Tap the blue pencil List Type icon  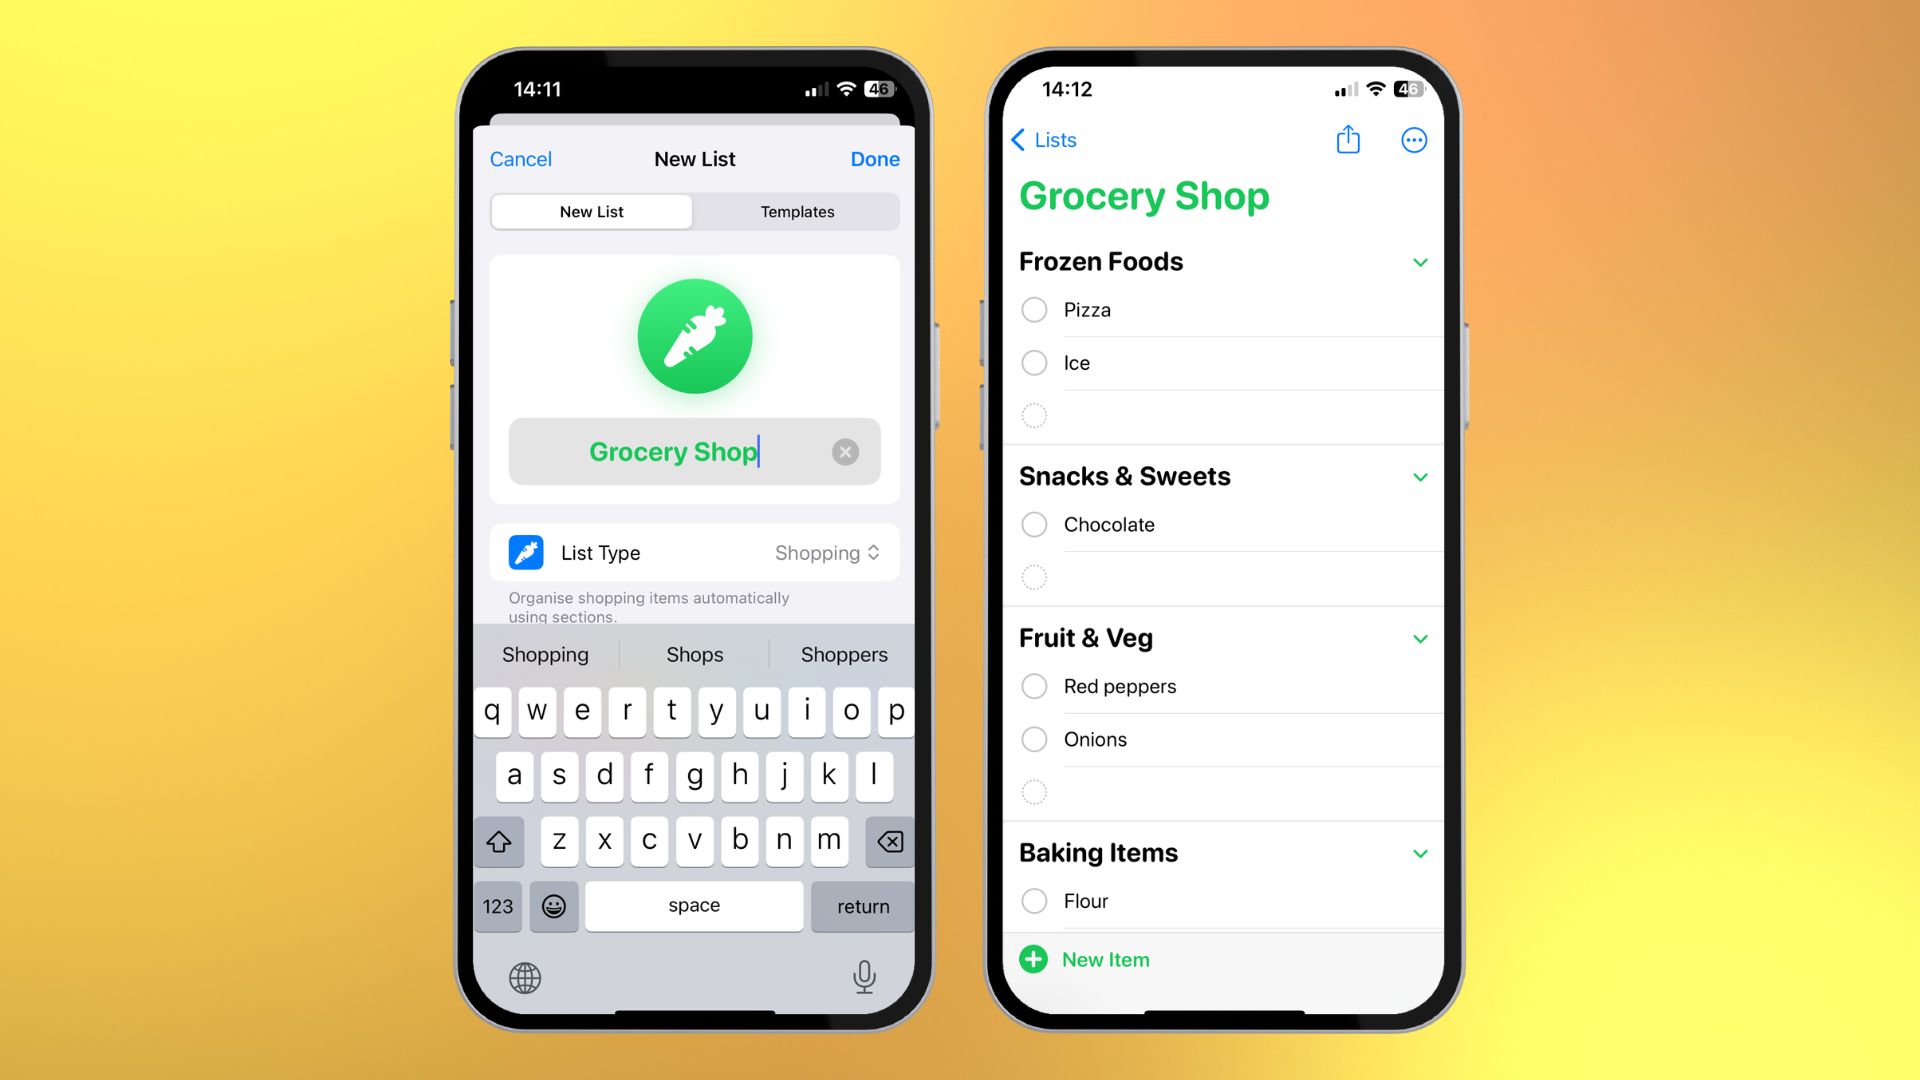pyautogui.click(x=525, y=553)
